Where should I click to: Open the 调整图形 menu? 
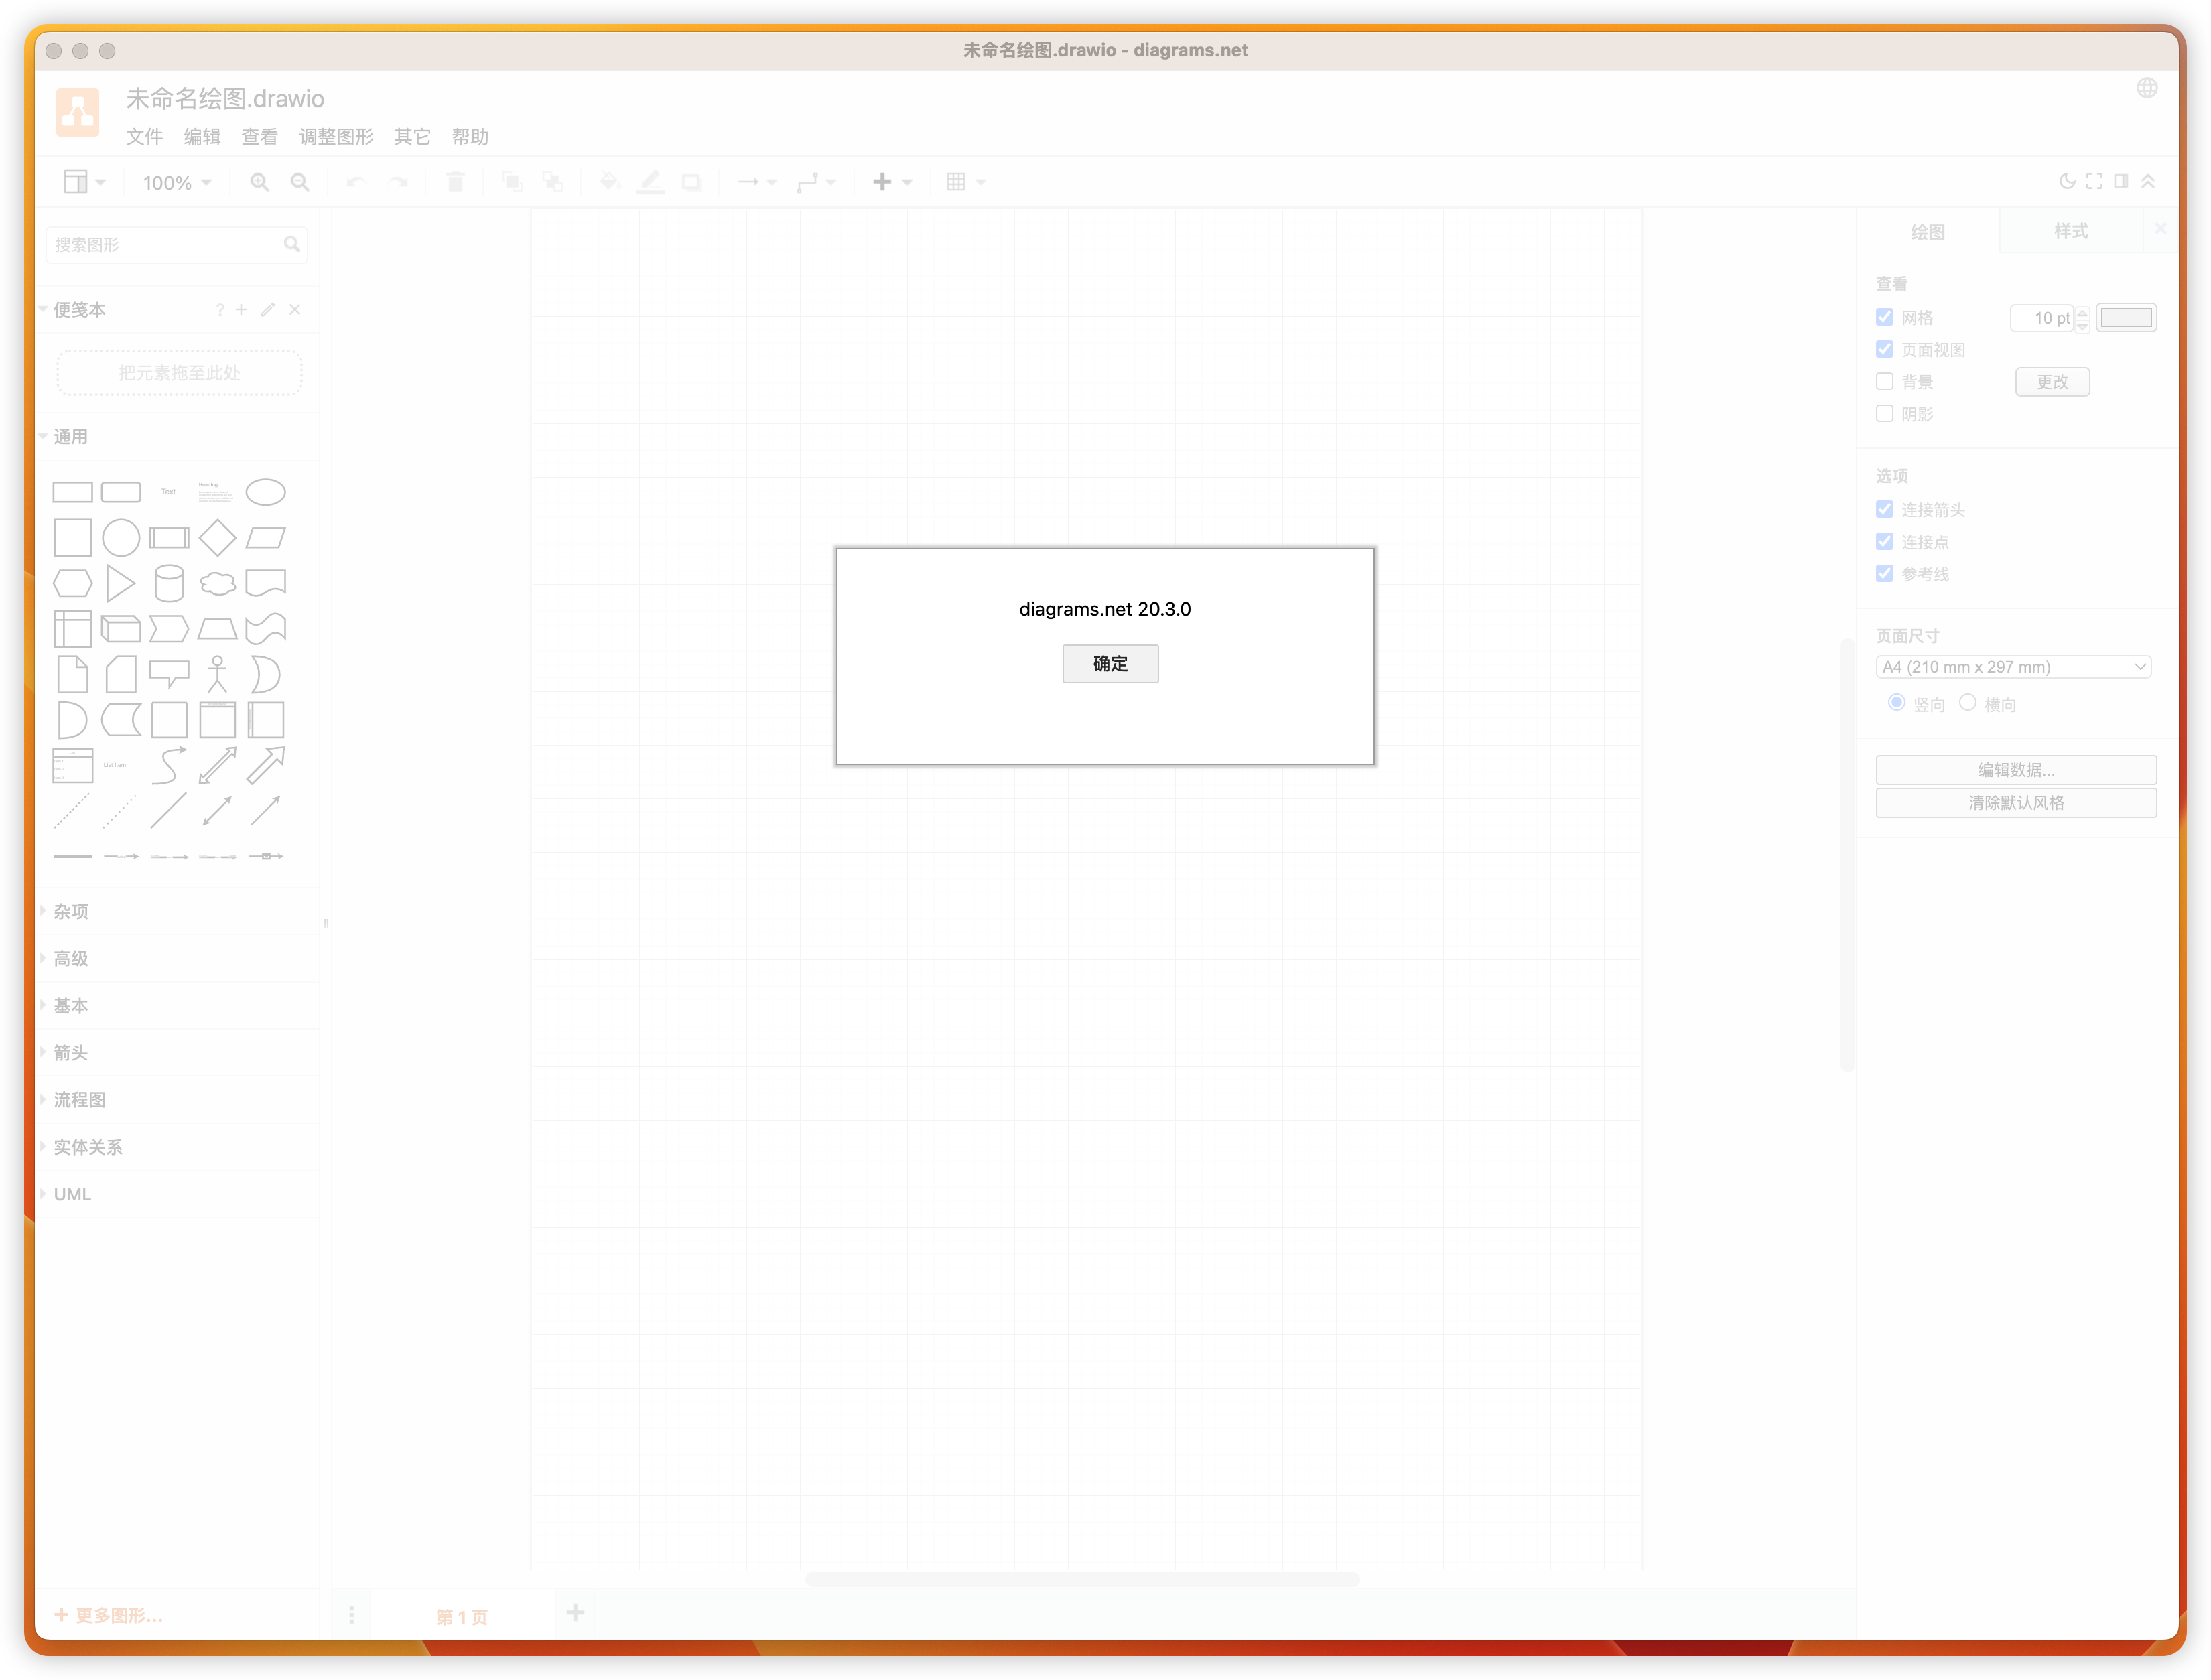(x=336, y=137)
